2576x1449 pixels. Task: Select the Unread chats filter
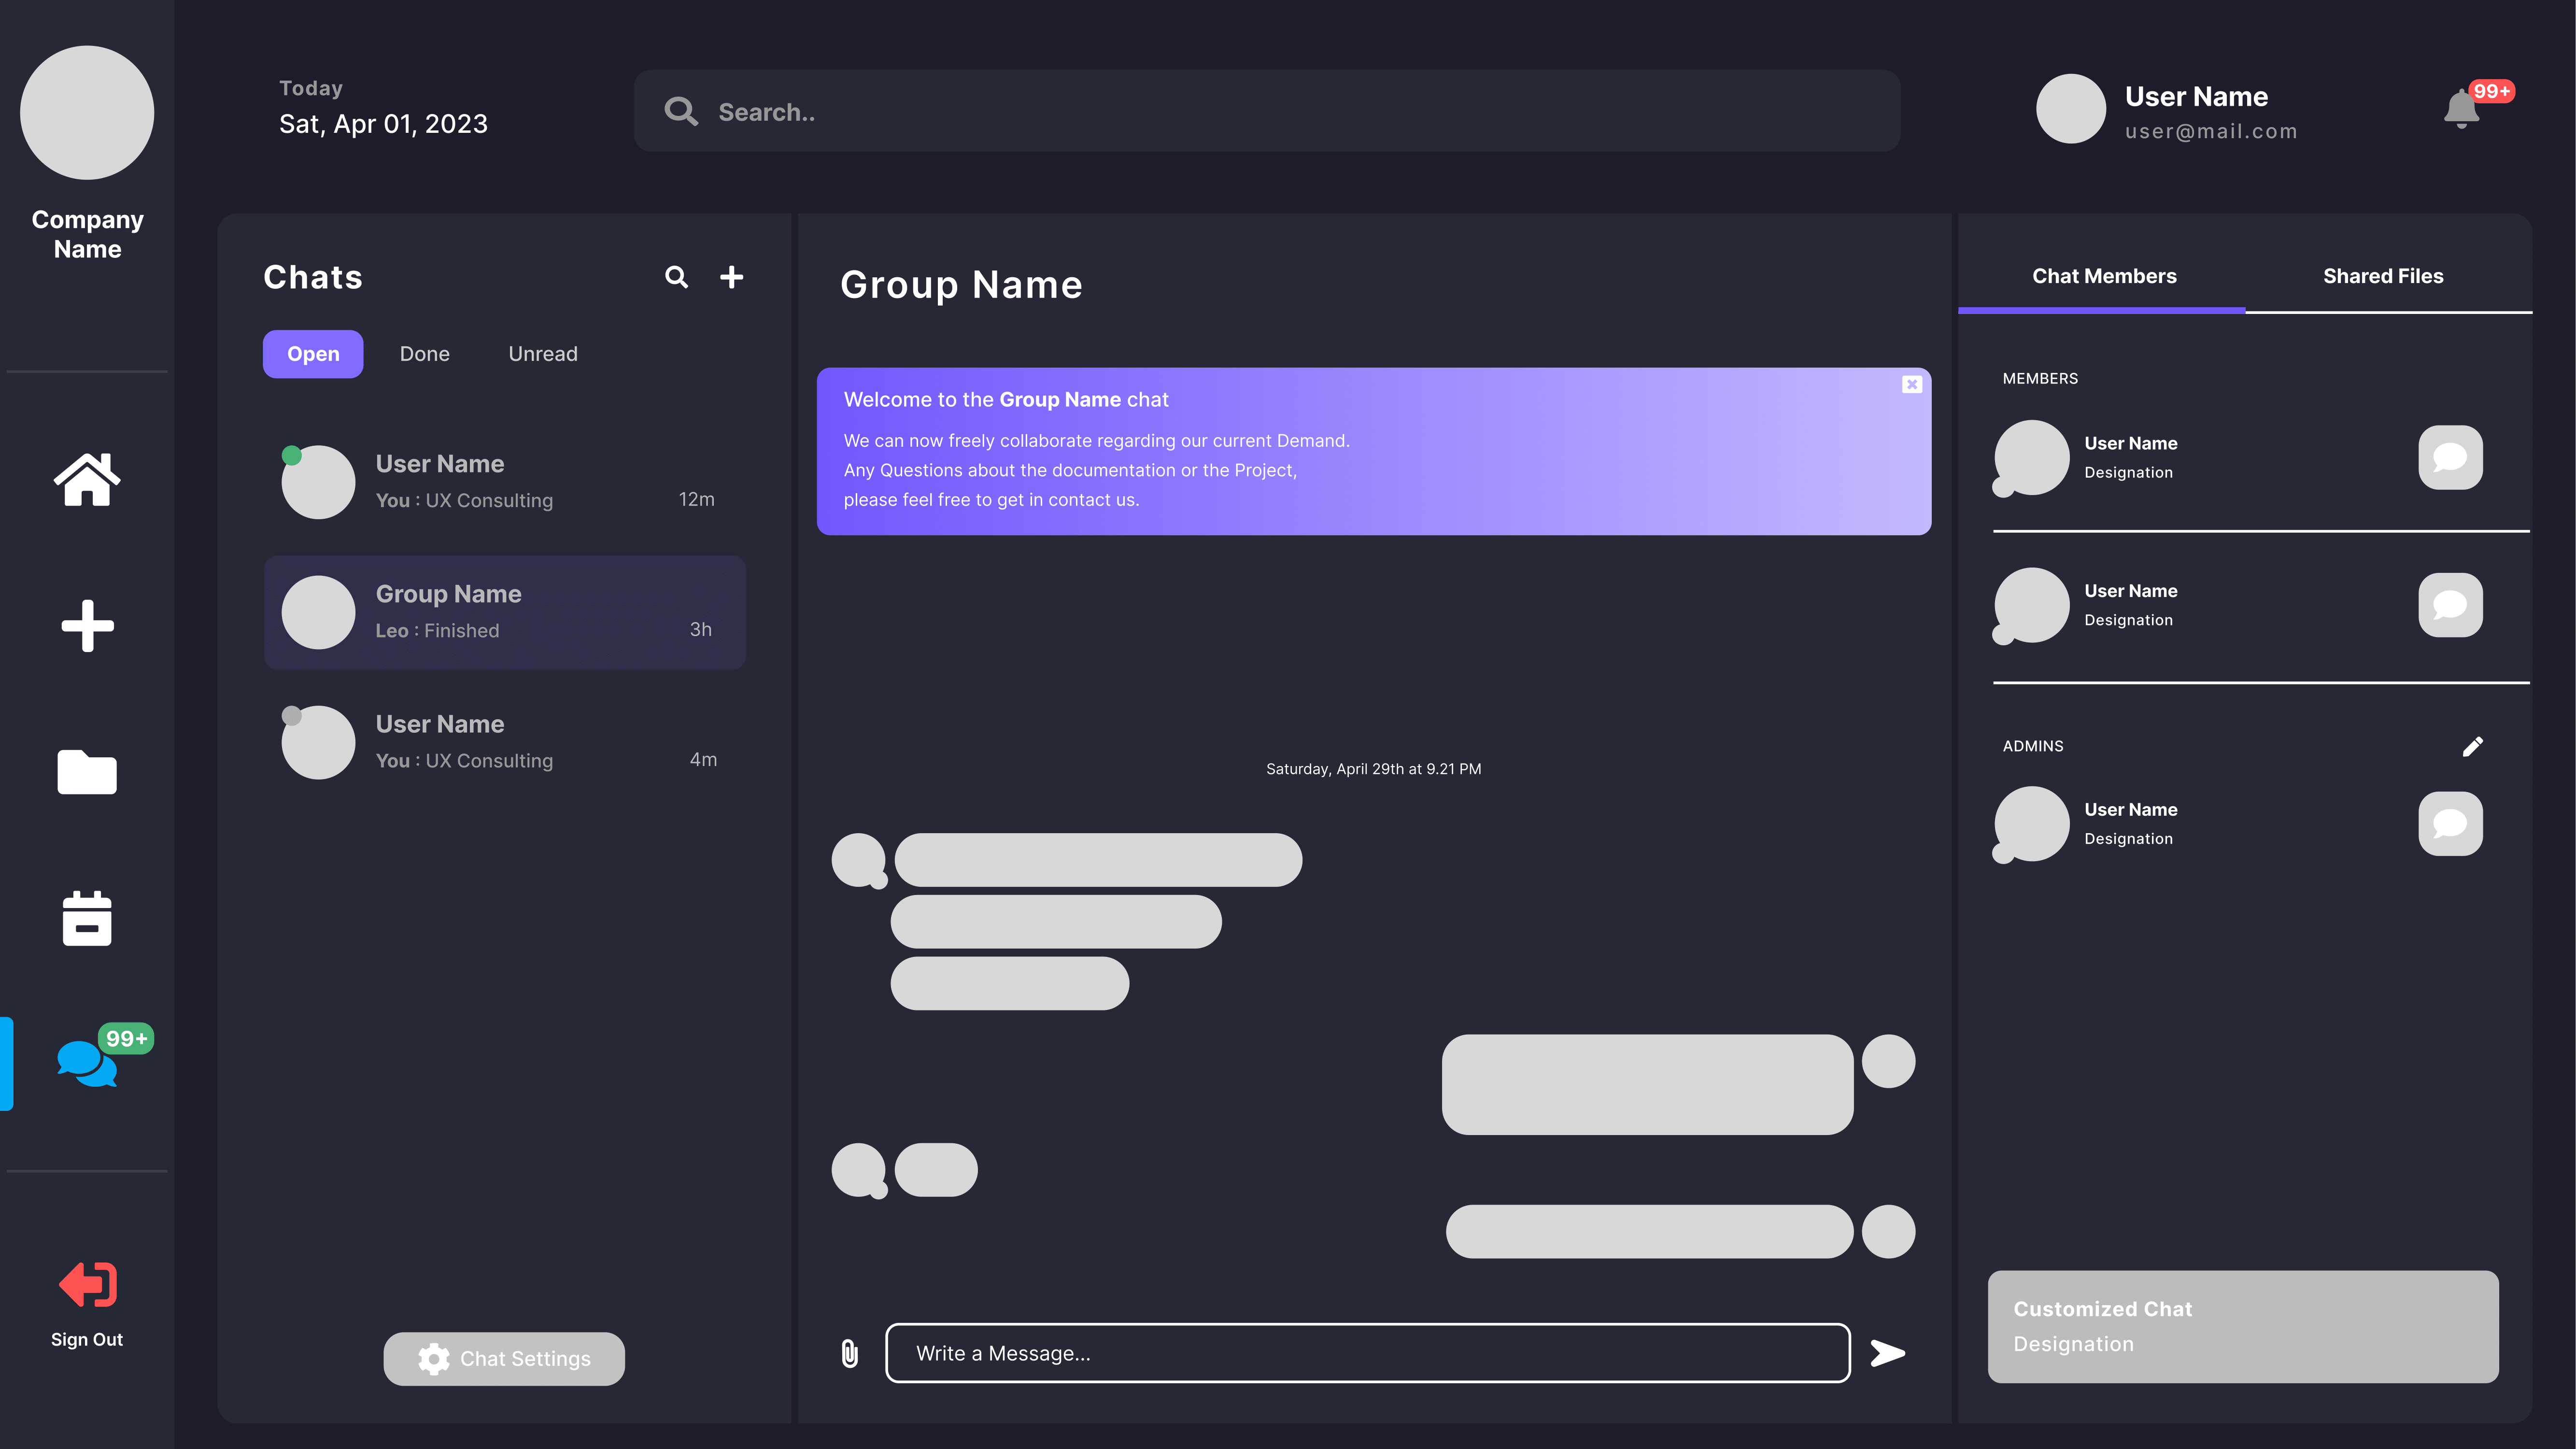pyautogui.click(x=543, y=354)
